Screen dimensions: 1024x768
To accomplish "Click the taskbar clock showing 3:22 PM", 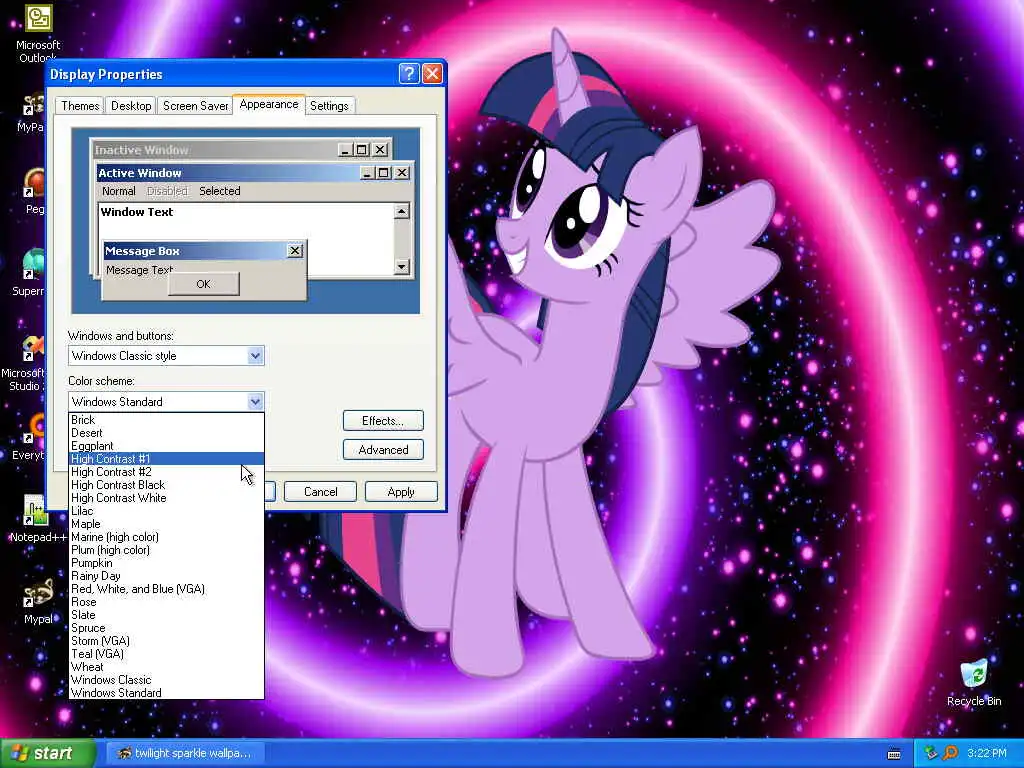I will pyautogui.click(x=986, y=753).
